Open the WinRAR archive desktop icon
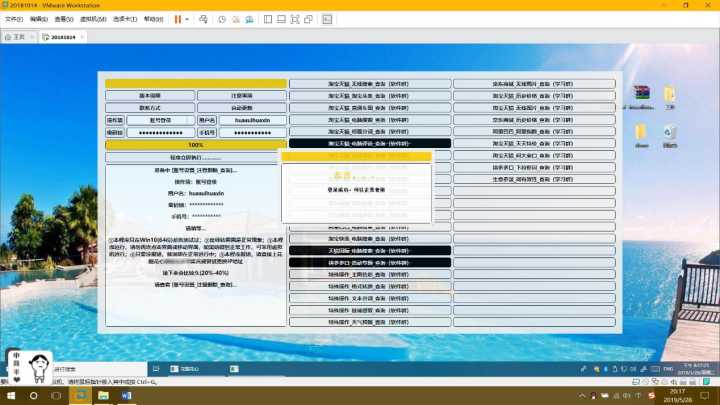The image size is (720, 405). 642,94
